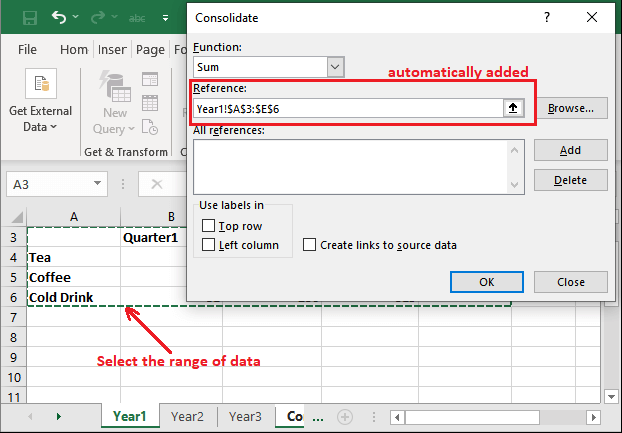Select row 3 header

(13, 238)
